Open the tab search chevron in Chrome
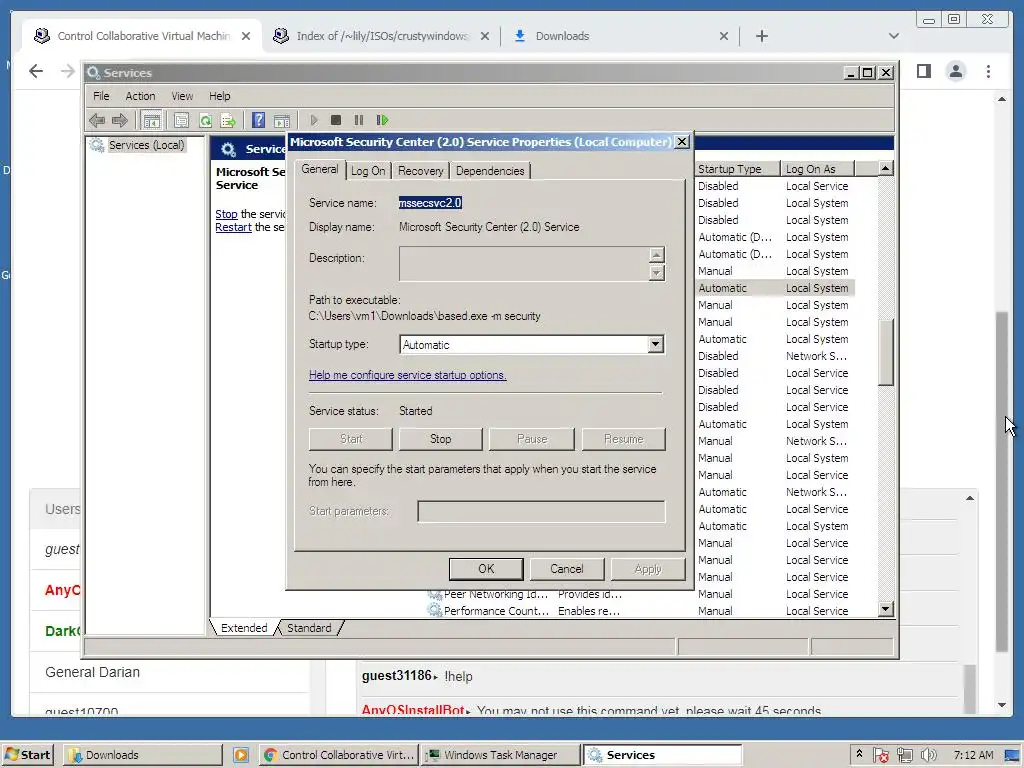Screen dimensions: 1024x768 point(893,36)
